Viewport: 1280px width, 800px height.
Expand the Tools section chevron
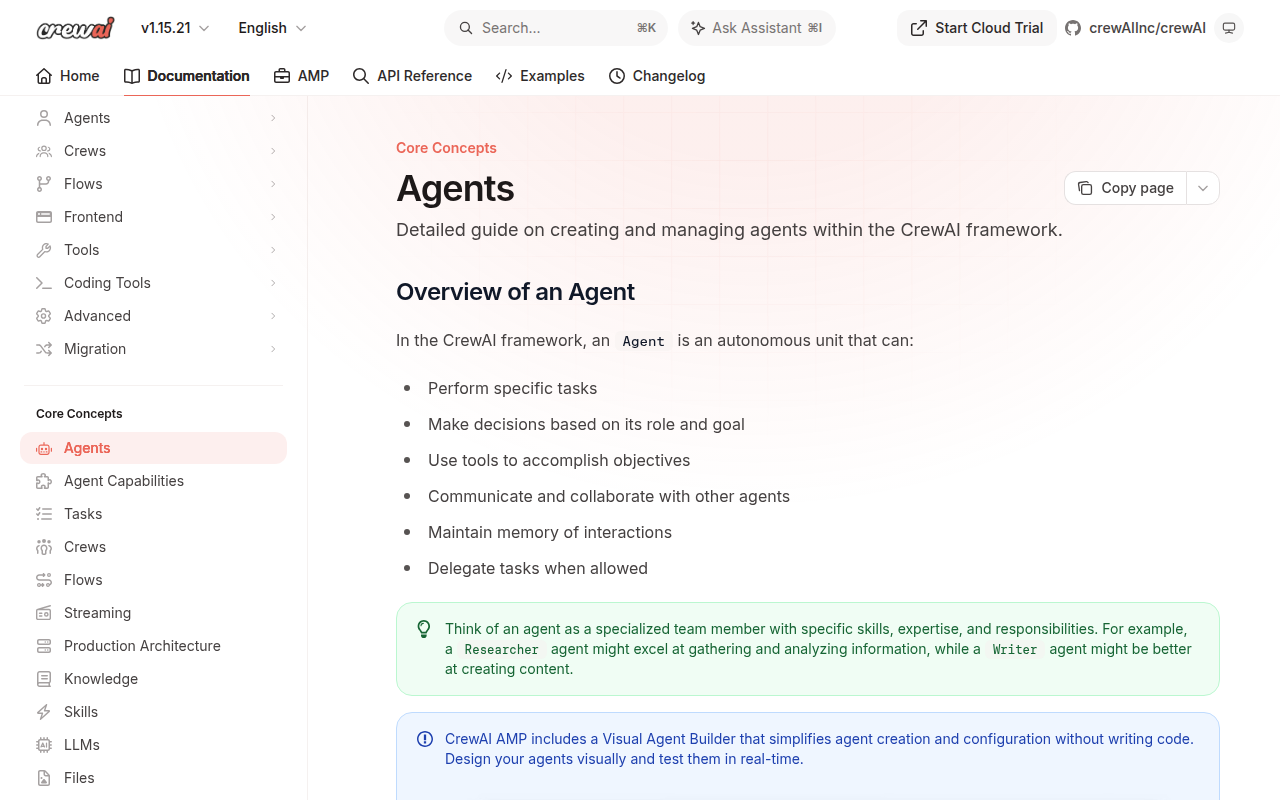273,250
